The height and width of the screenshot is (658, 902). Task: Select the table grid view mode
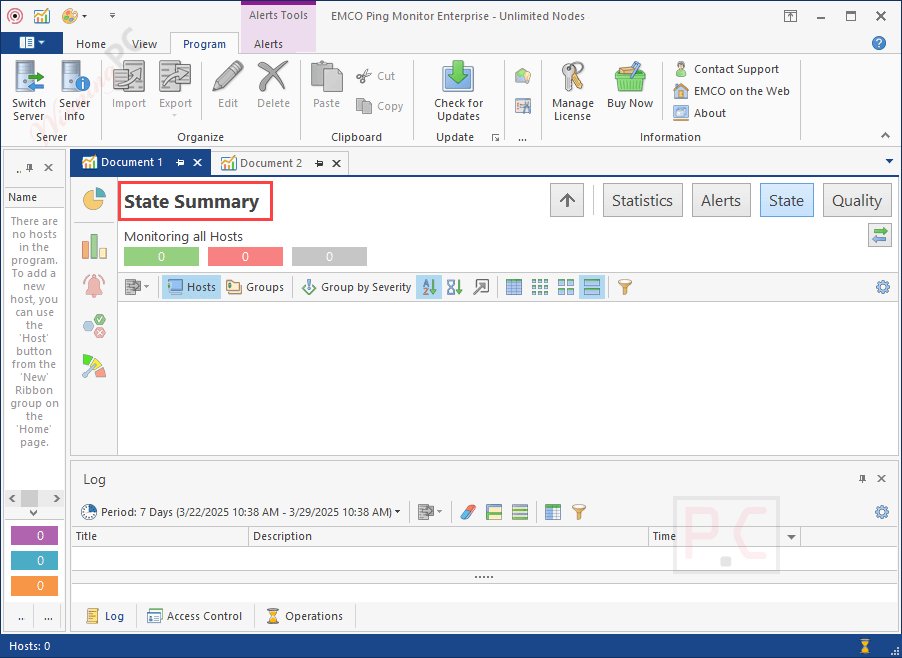[x=514, y=286]
